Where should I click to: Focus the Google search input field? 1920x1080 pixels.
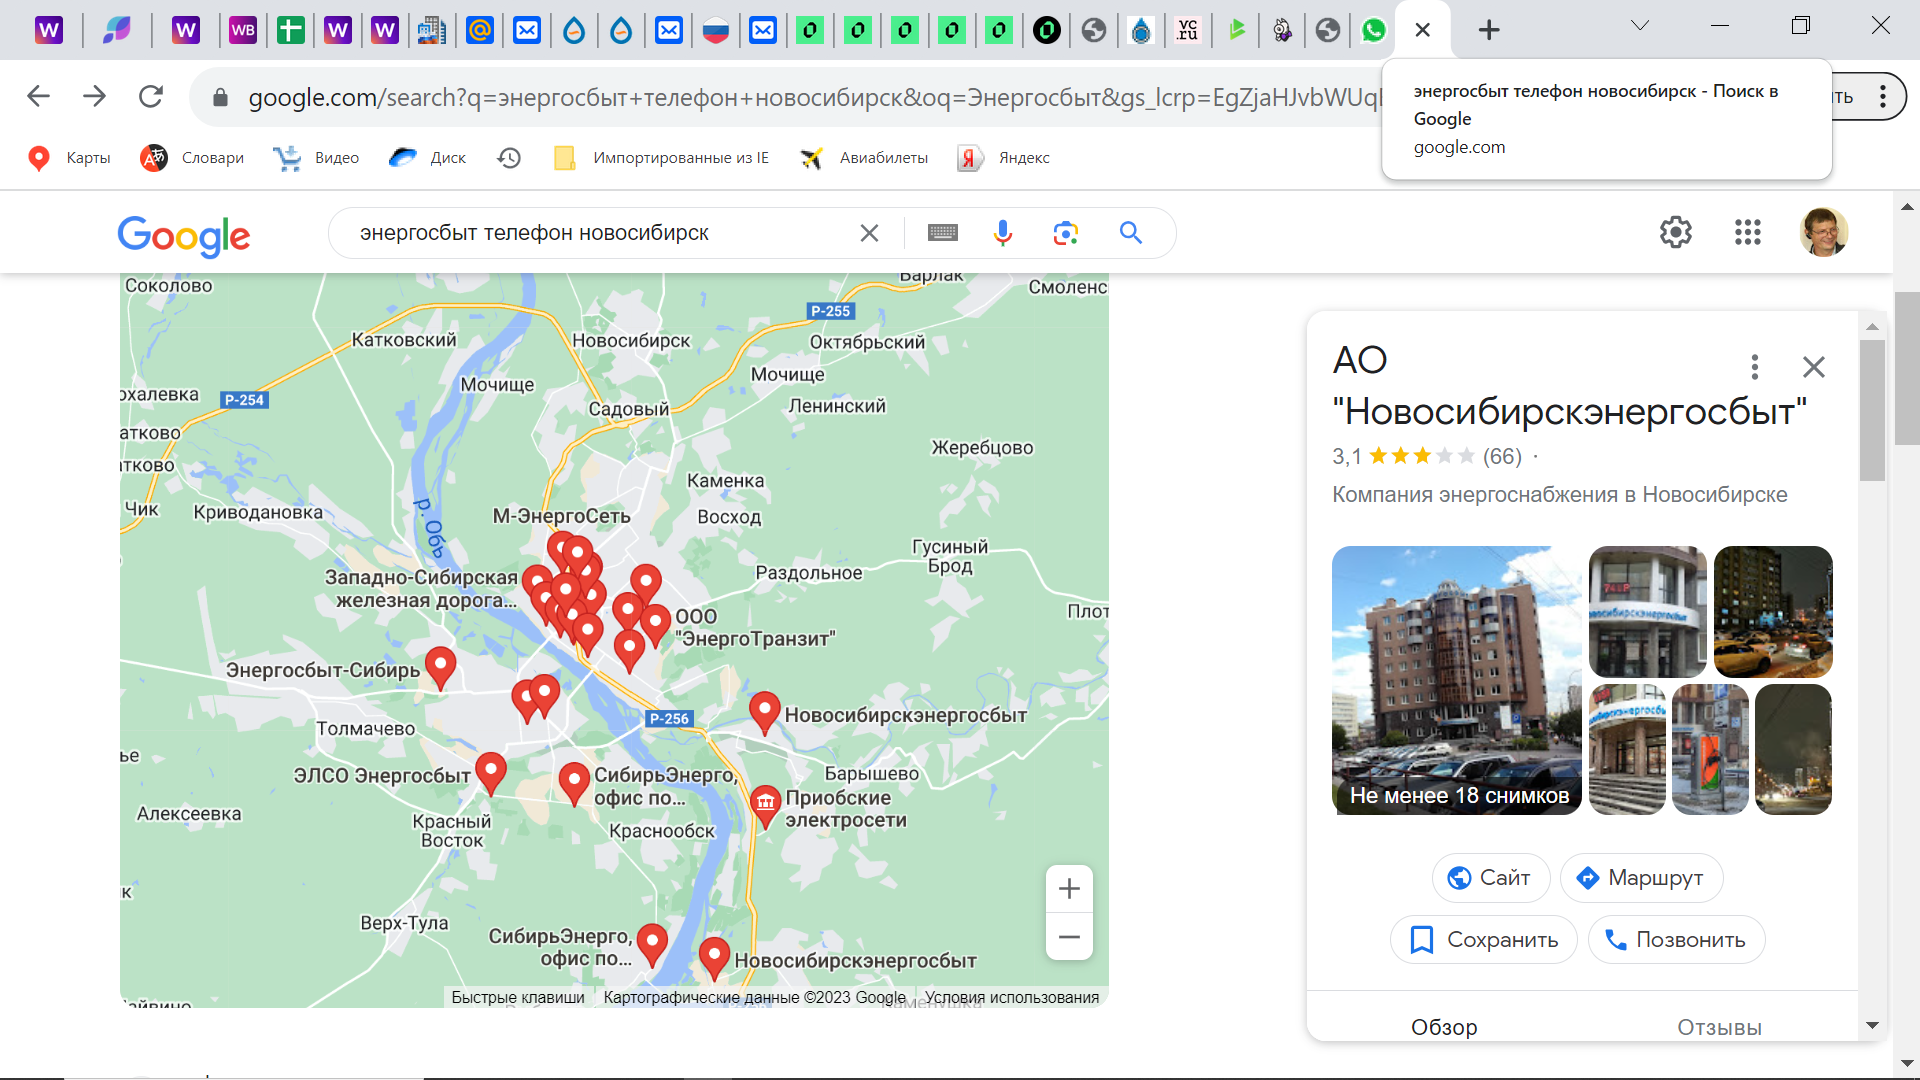click(600, 233)
